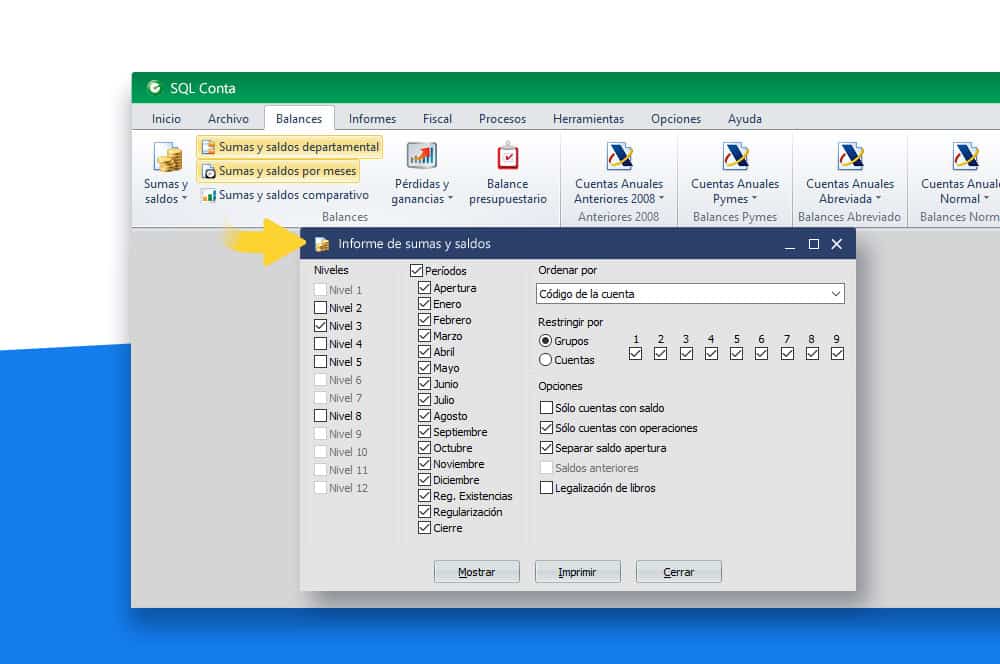Viewport: 1000px width, 664px height.
Task: Uncheck the Enero period checkbox
Action: [x=425, y=304]
